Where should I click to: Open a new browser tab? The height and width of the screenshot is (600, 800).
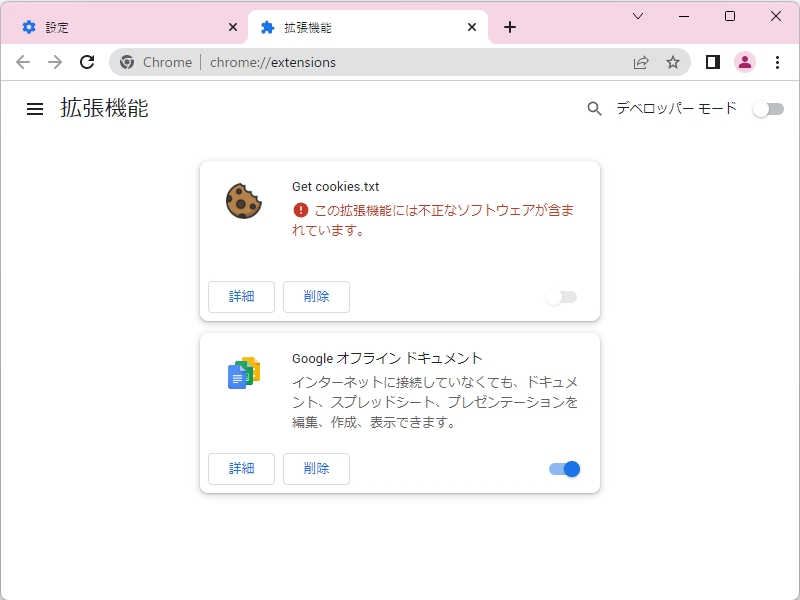510,27
